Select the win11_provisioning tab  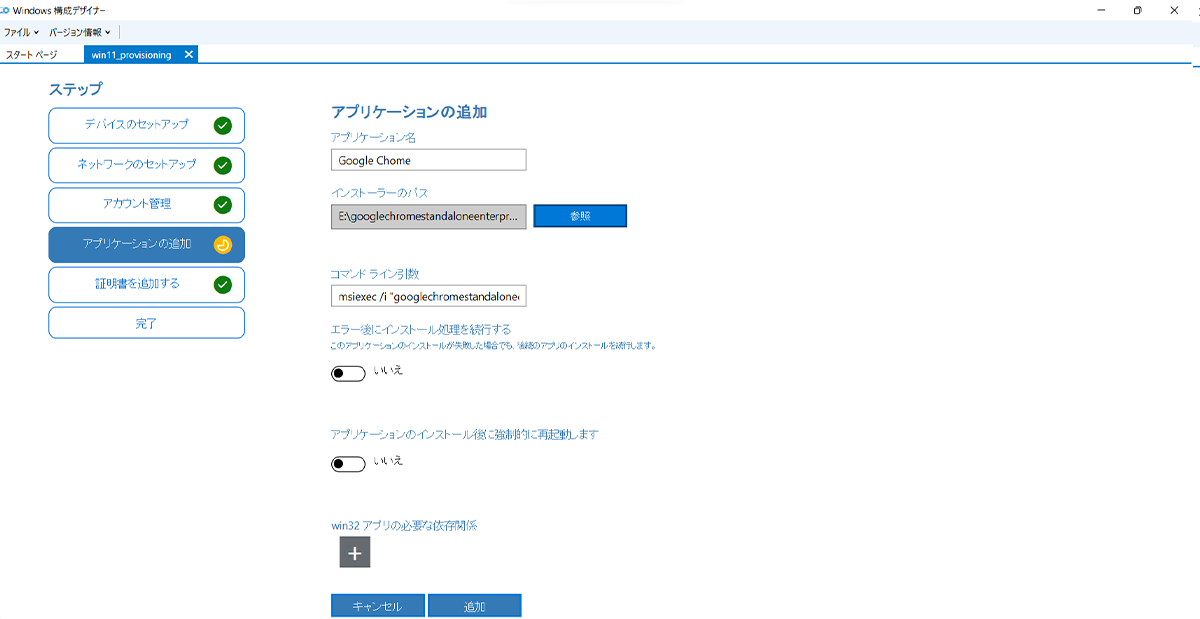[135, 55]
